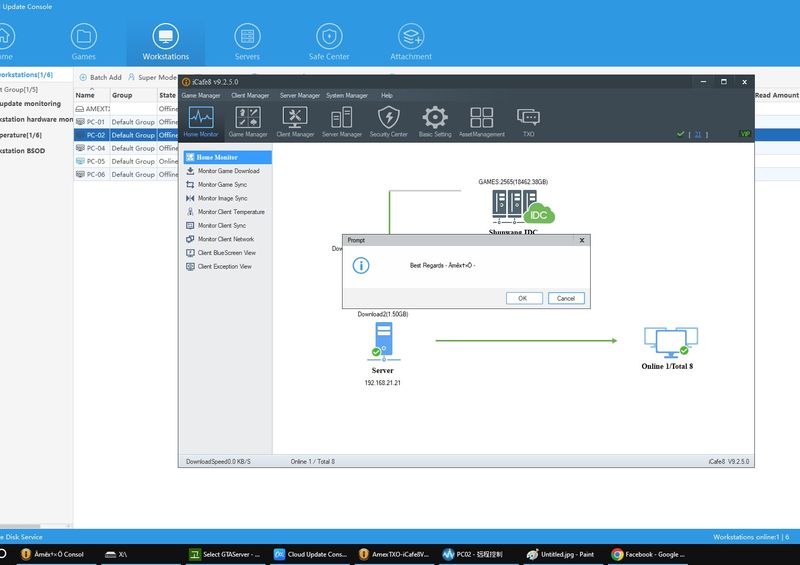This screenshot has width=800, height=565.
Task: Click the VIP badge in iCafe8 toolbar
Action: click(x=745, y=134)
